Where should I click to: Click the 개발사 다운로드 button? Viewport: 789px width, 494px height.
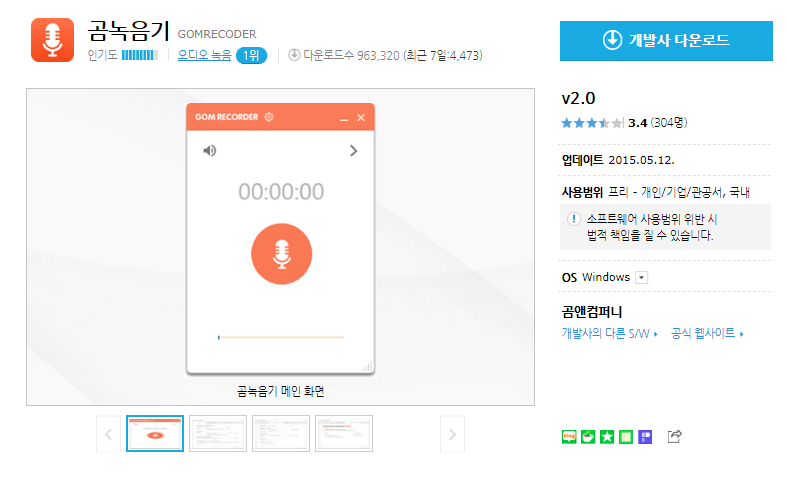tap(665, 40)
